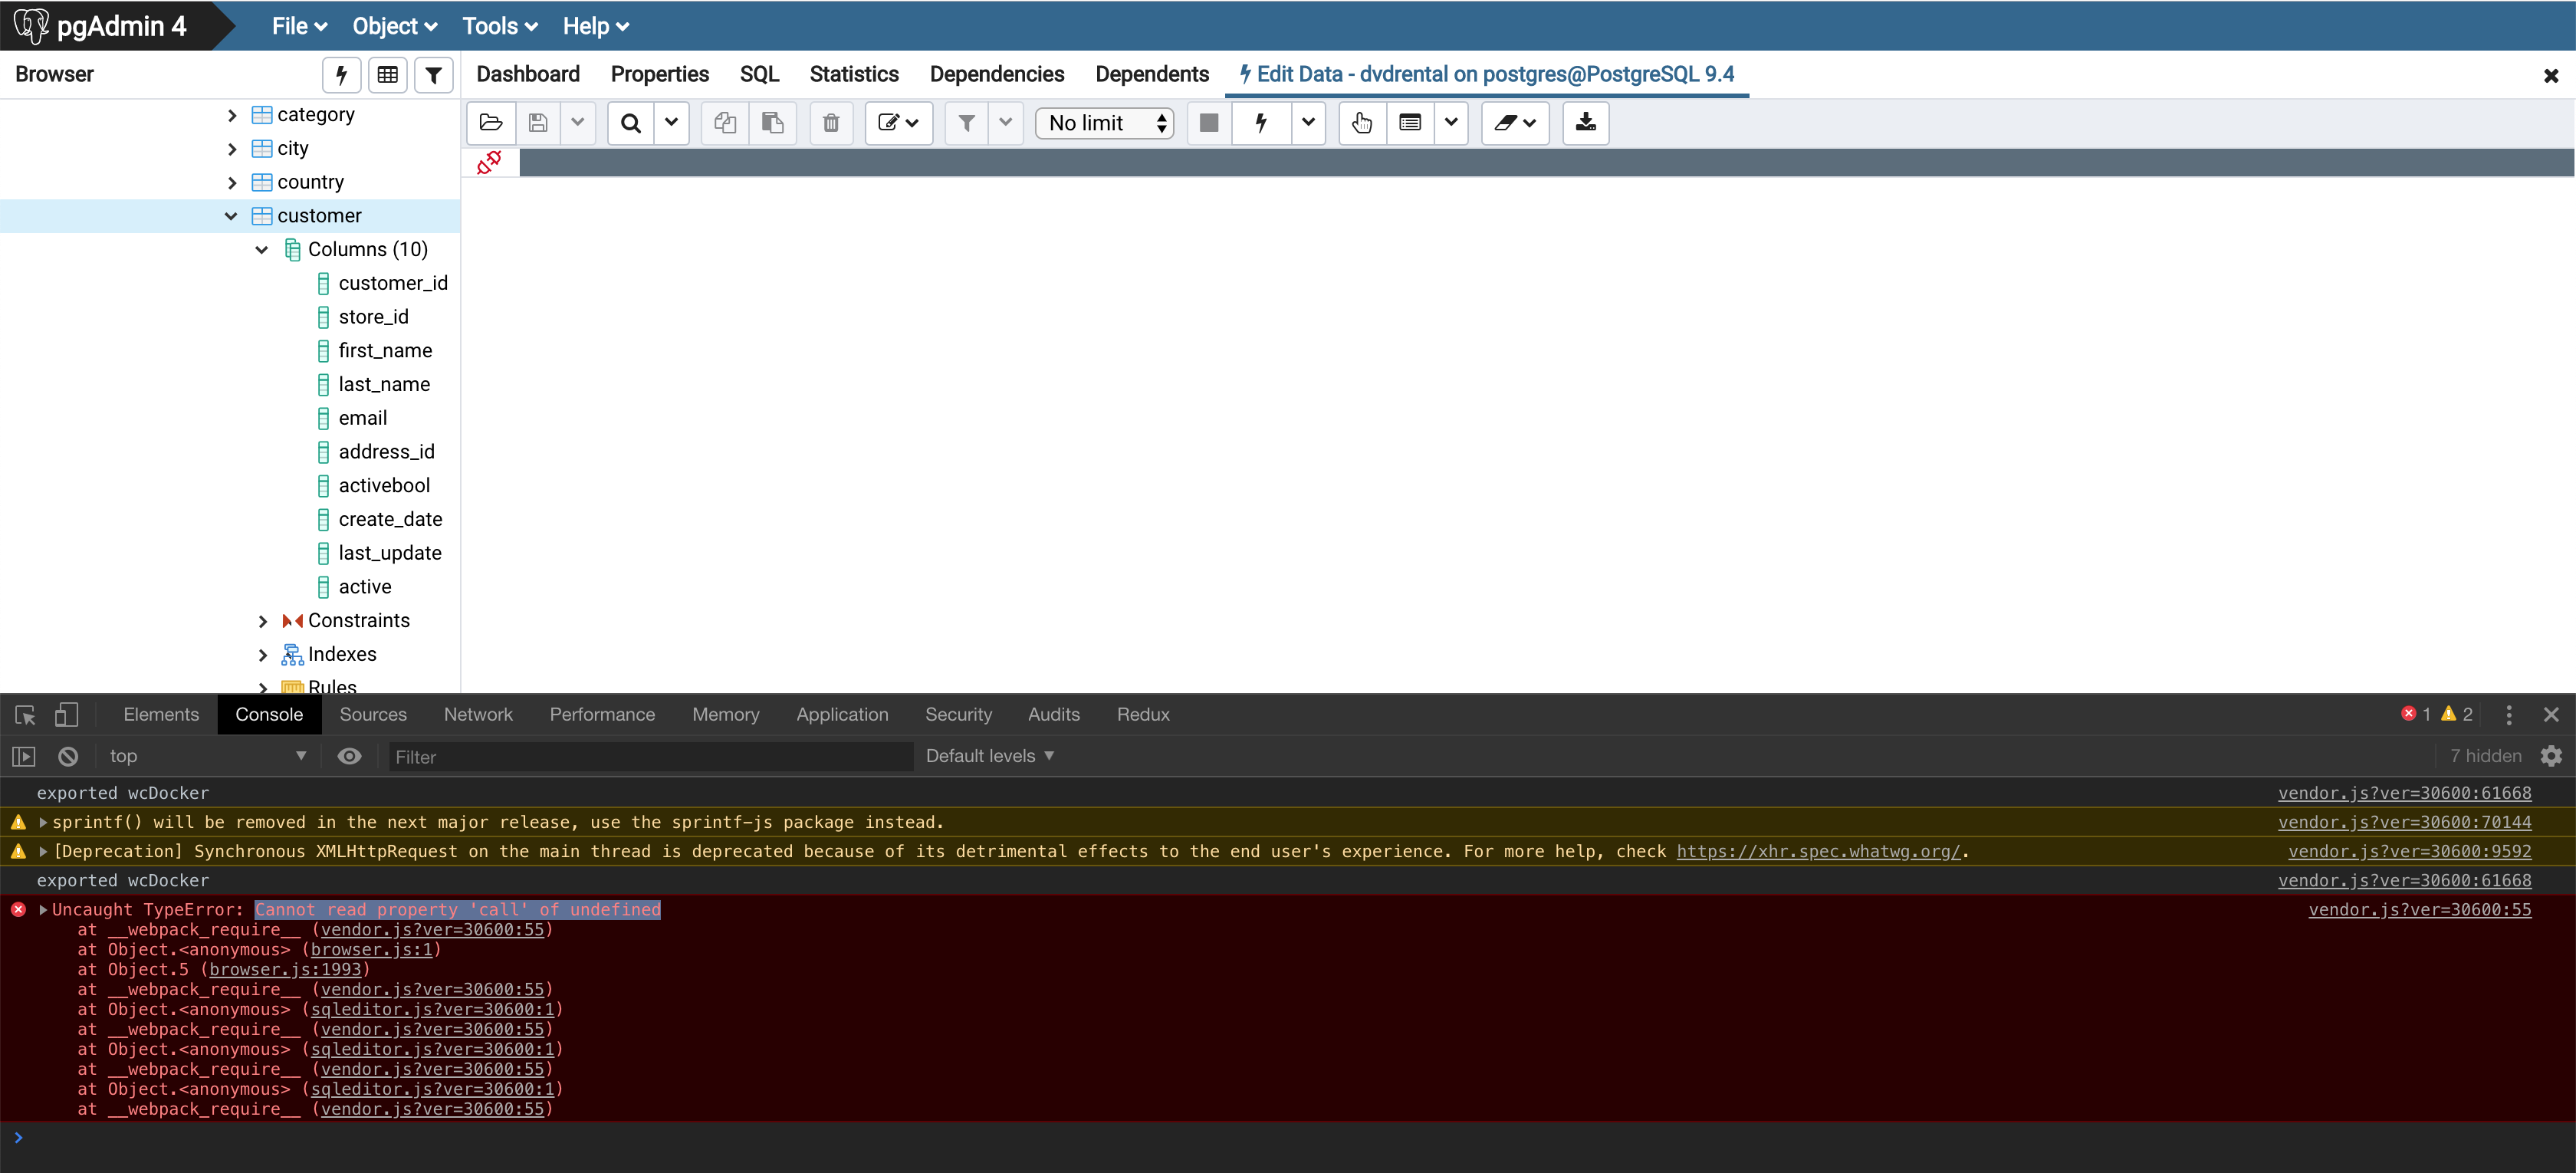Click the Explain hand pointer icon
The width and height of the screenshot is (2576, 1173).
point(1361,123)
